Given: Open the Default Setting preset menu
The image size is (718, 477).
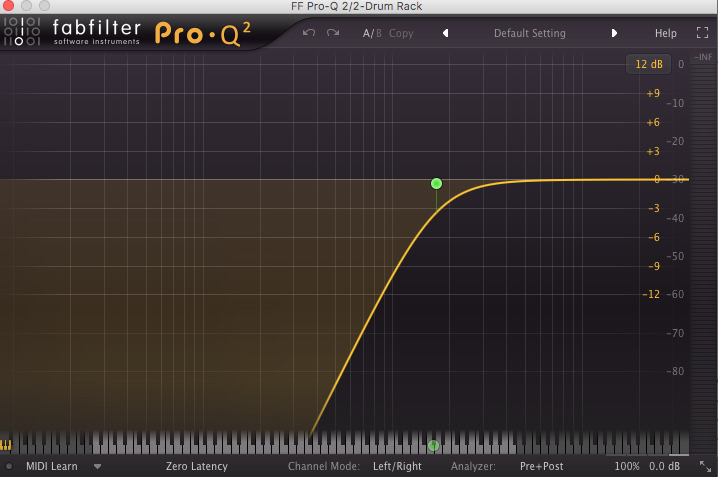Looking at the screenshot, I should click(530, 33).
